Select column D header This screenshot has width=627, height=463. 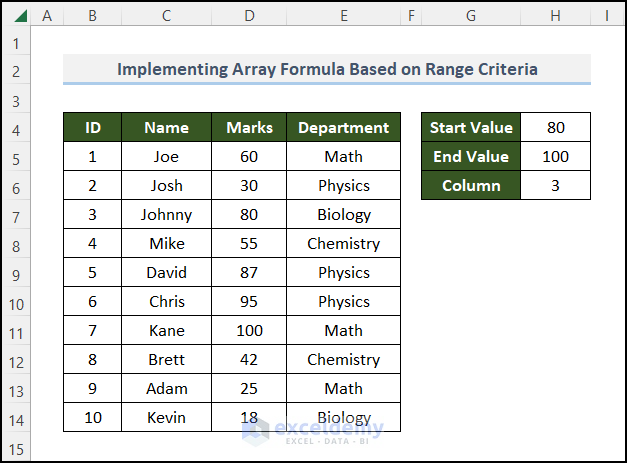[249, 16]
